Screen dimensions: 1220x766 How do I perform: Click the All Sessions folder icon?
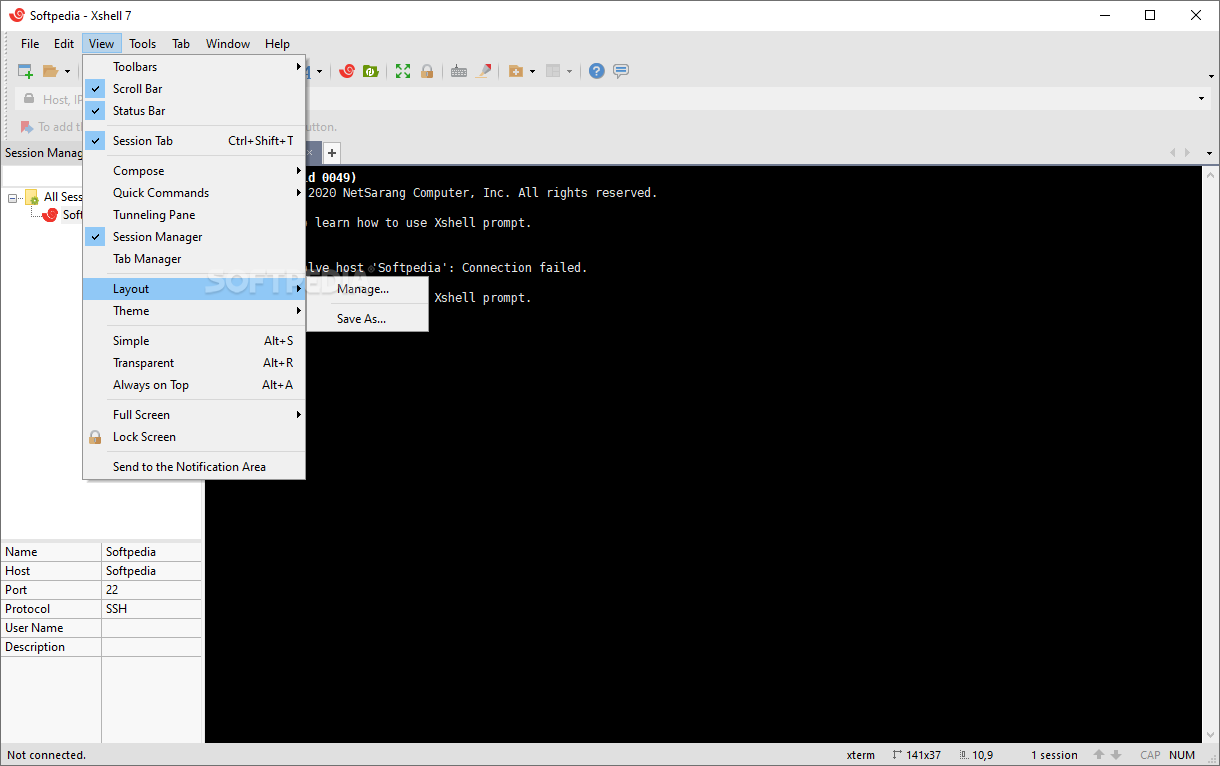32,197
